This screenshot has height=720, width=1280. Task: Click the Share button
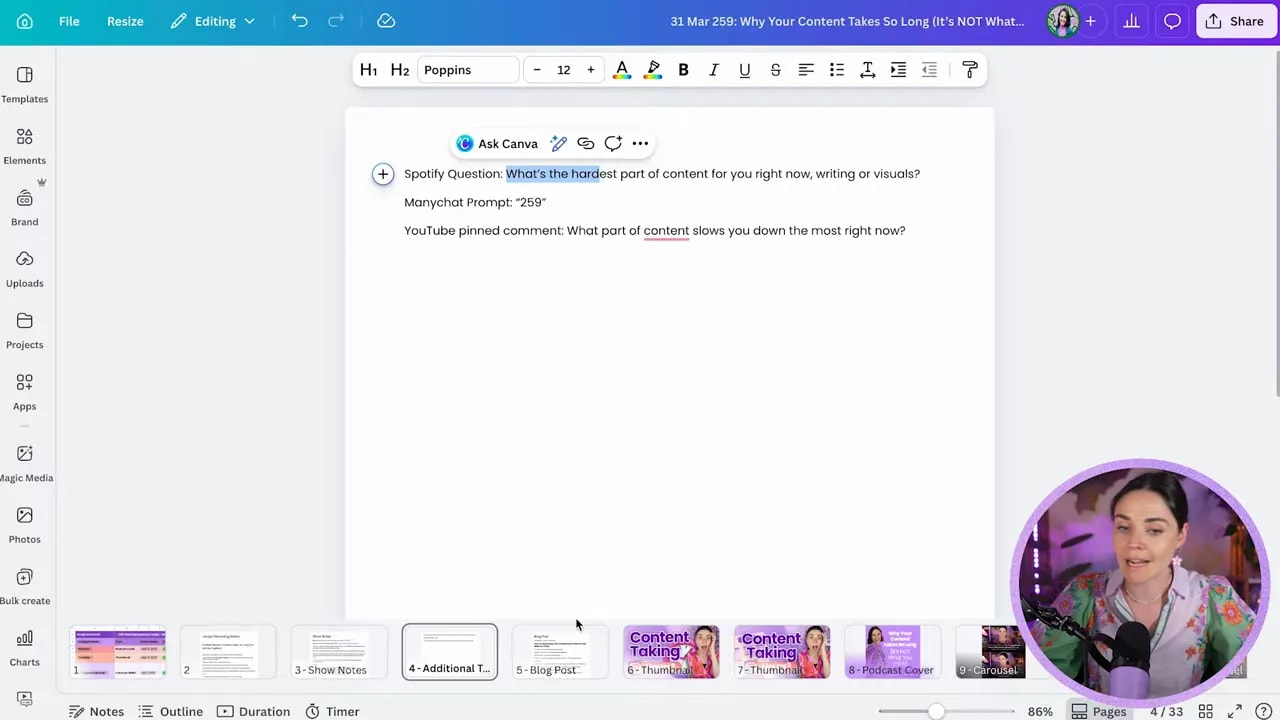click(x=1236, y=21)
